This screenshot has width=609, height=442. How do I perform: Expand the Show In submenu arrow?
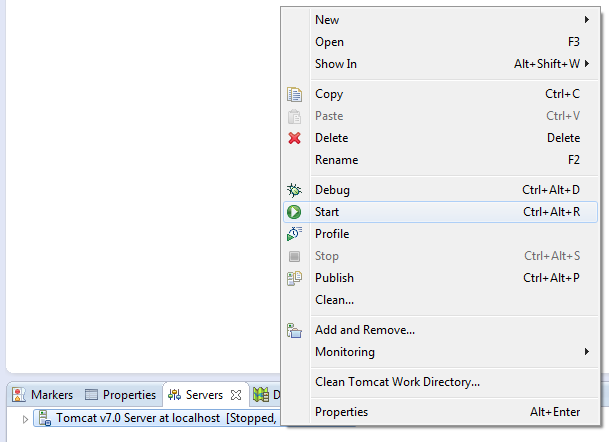click(x=586, y=64)
